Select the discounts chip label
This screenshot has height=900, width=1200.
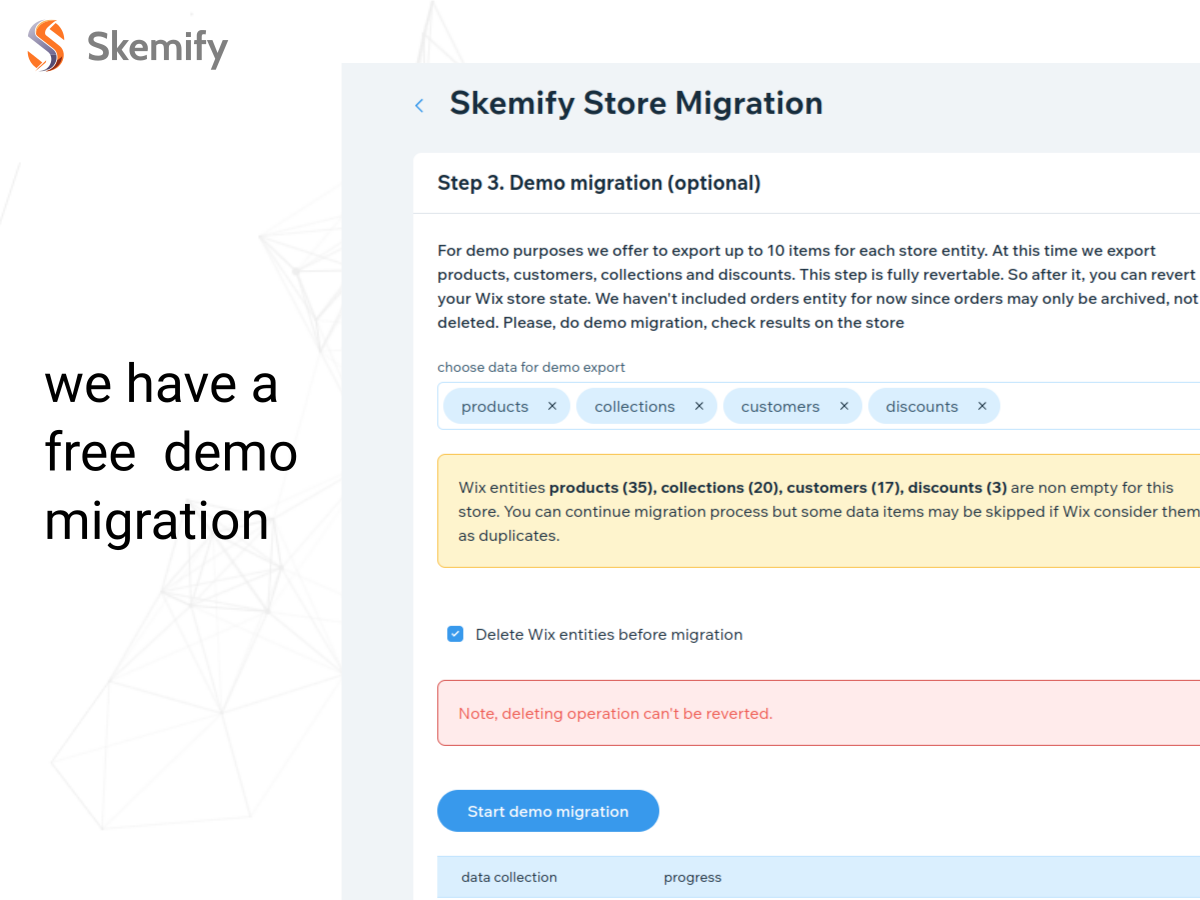click(x=922, y=406)
